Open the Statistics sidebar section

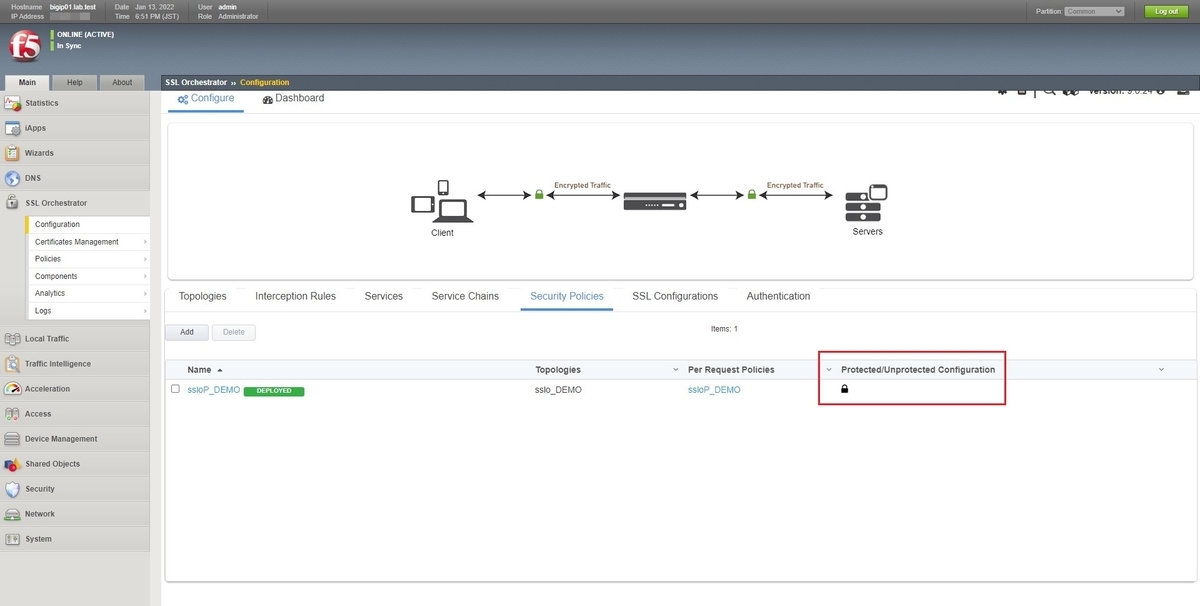[75, 103]
